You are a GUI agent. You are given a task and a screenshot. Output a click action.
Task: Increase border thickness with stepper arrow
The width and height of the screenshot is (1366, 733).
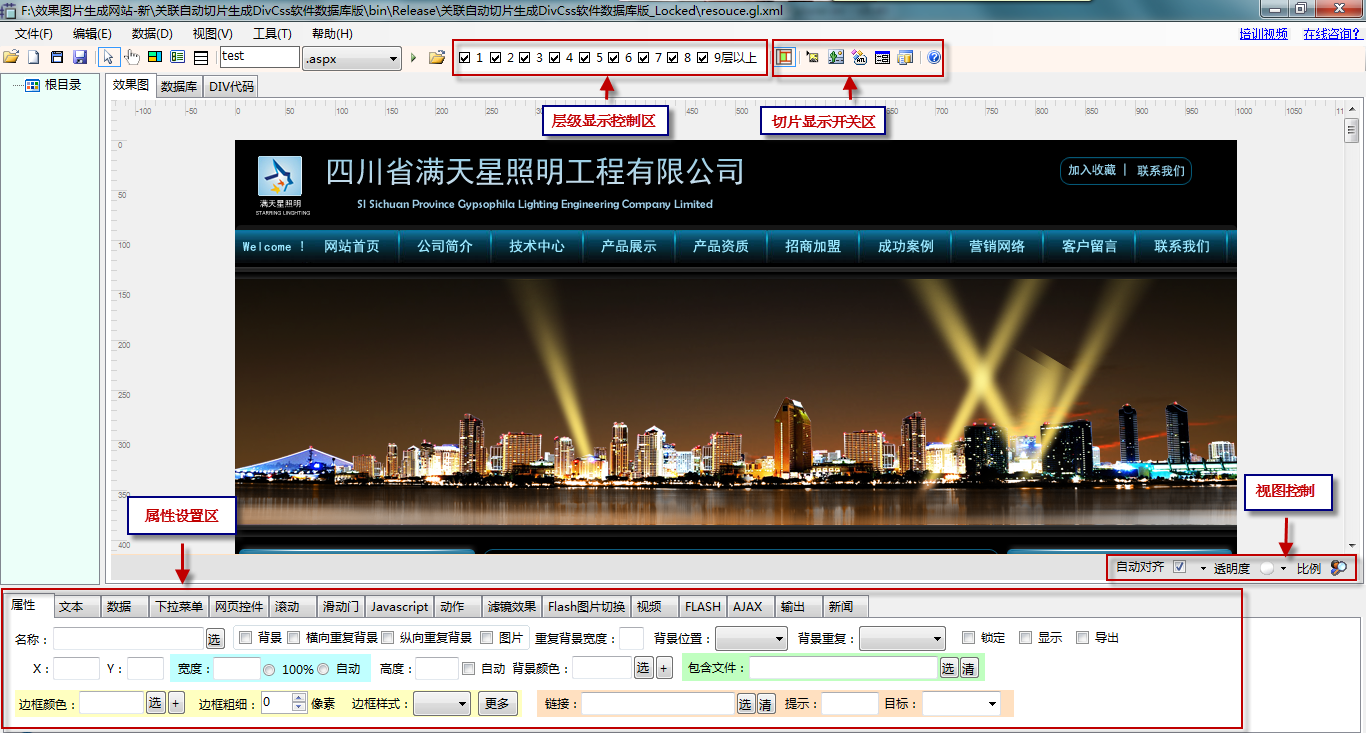tap(298, 699)
